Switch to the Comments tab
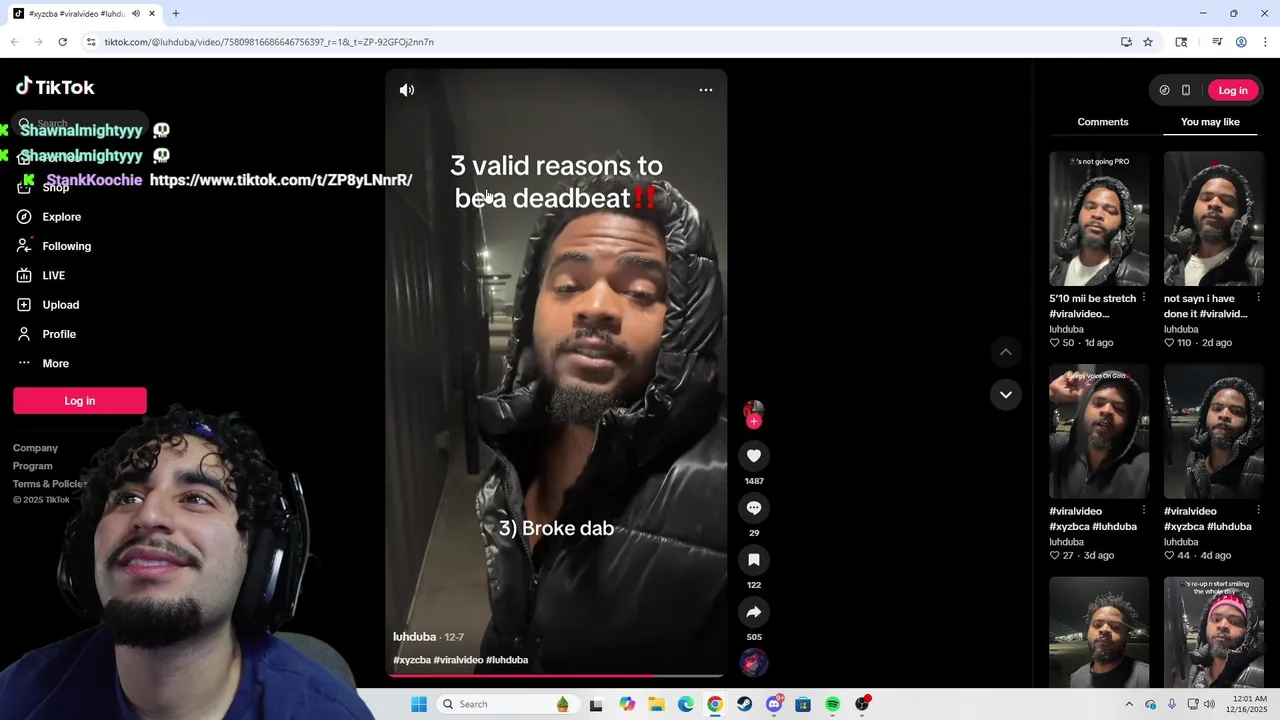 [x=1103, y=122]
